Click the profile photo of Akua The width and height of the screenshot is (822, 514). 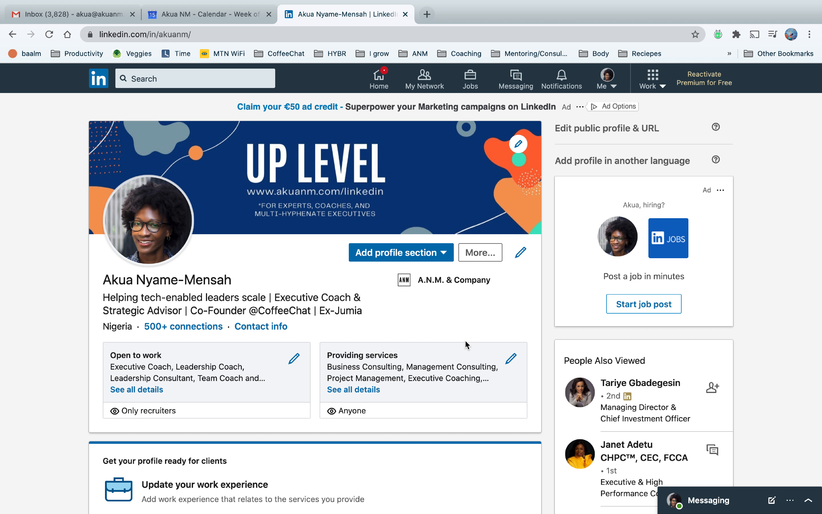click(149, 220)
